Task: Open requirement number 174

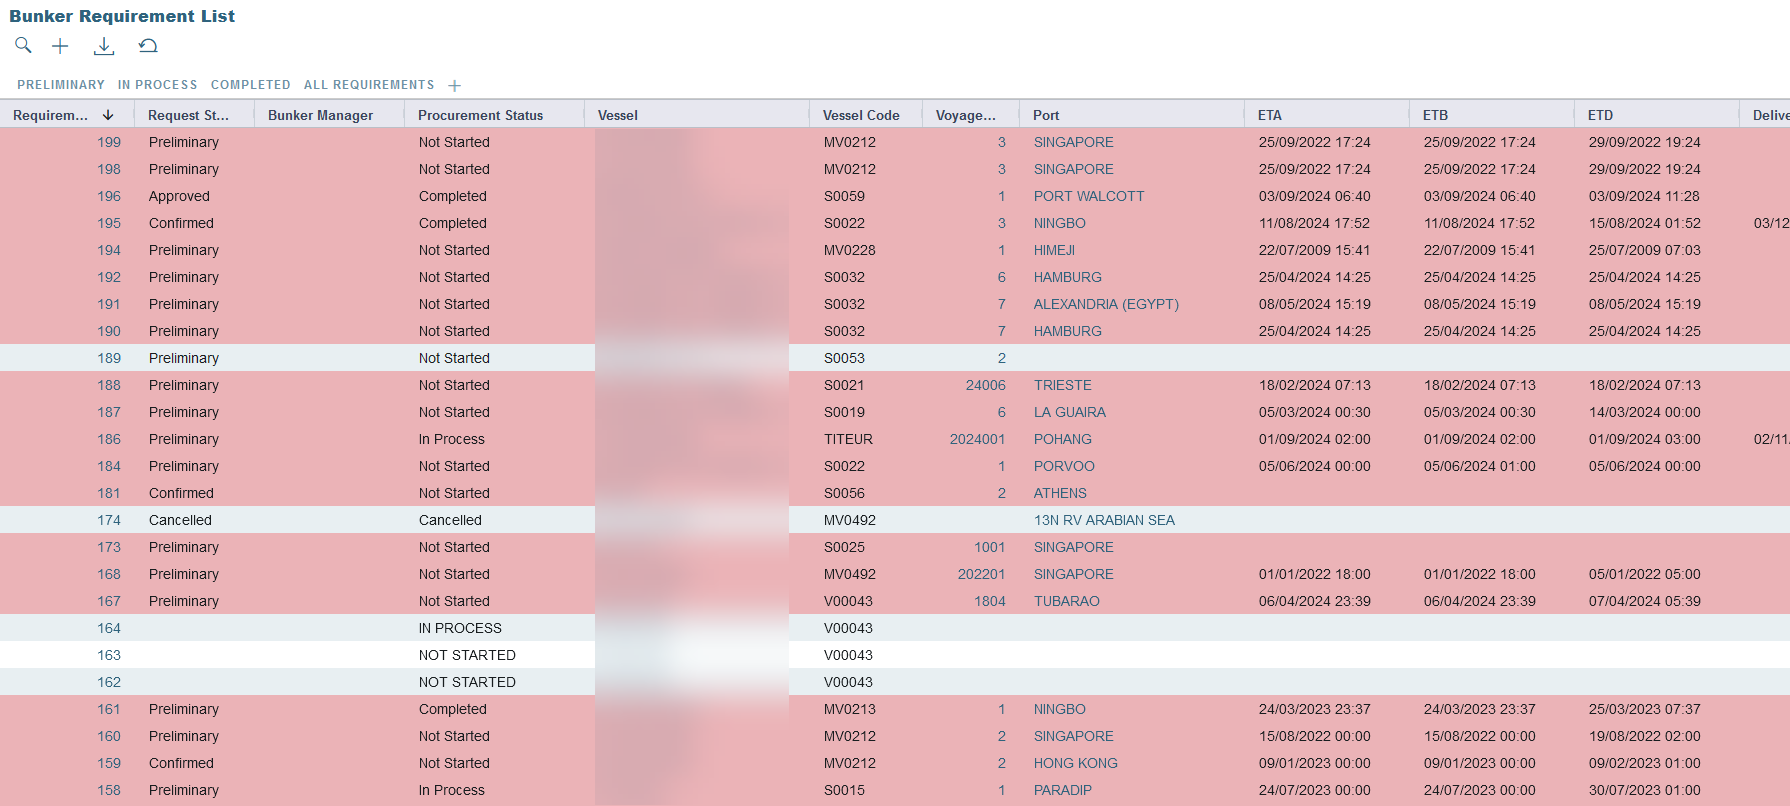Action: pyautogui.click(x=109, y=520)
